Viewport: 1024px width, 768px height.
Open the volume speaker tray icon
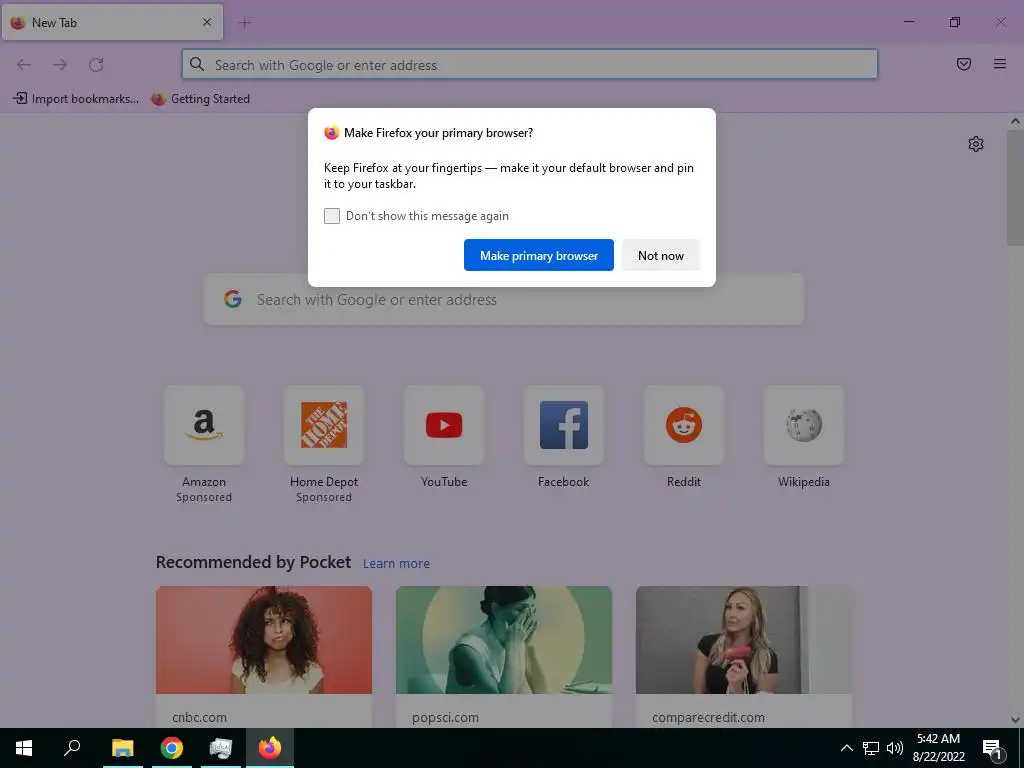pos(895,748)
